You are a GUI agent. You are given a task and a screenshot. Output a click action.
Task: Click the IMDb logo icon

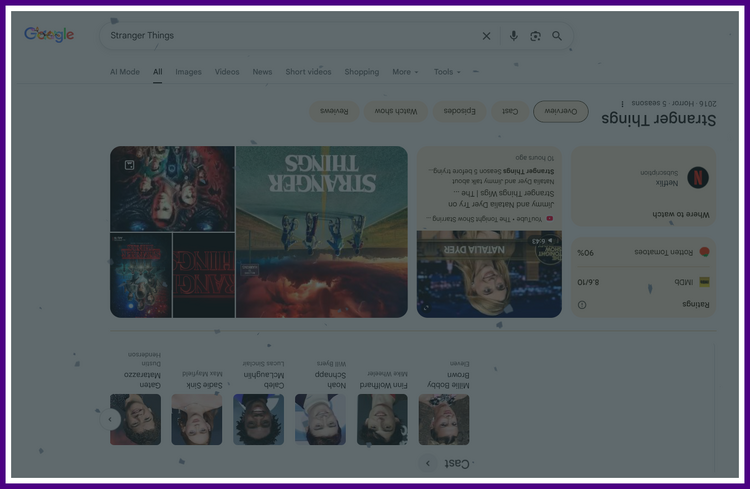pos(705,282)
